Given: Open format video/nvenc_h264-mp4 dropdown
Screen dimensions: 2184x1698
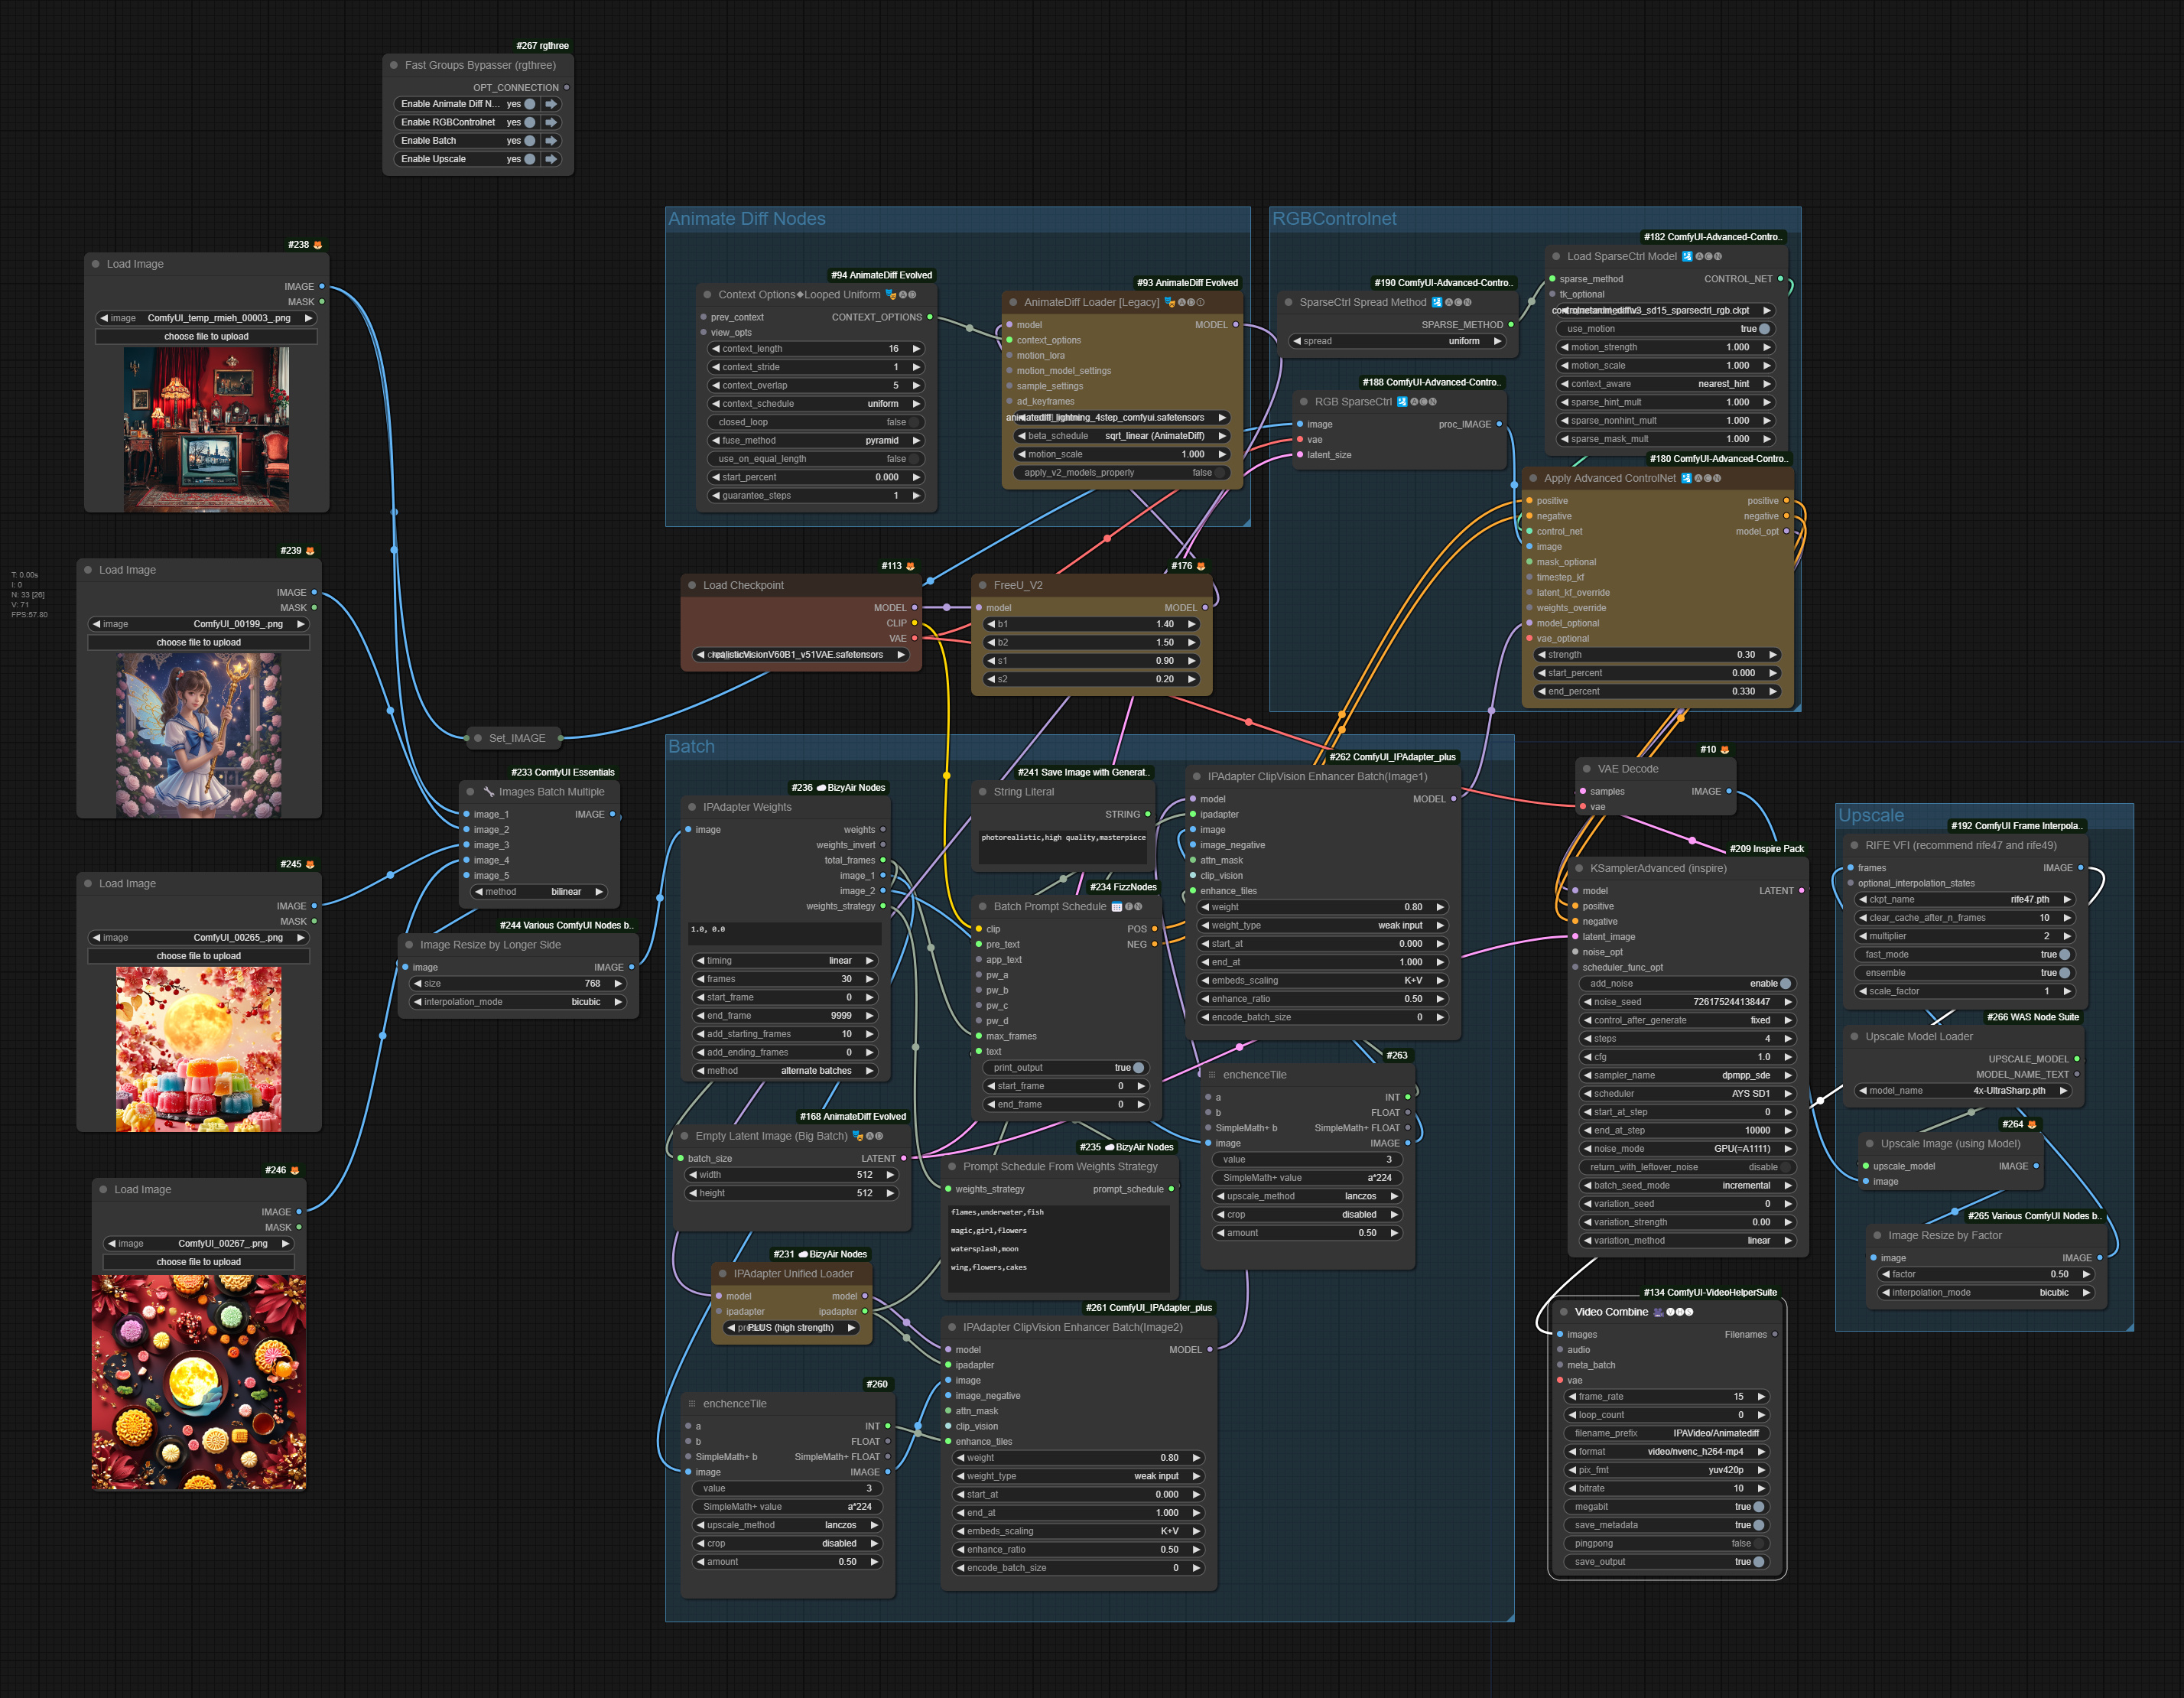Looking at the screenshot, I should click(x=1667, y=1452).
